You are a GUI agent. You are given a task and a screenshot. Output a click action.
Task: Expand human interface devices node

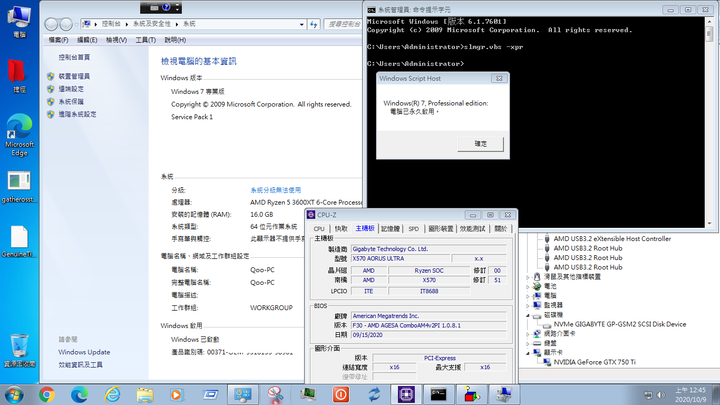[528, 277]
